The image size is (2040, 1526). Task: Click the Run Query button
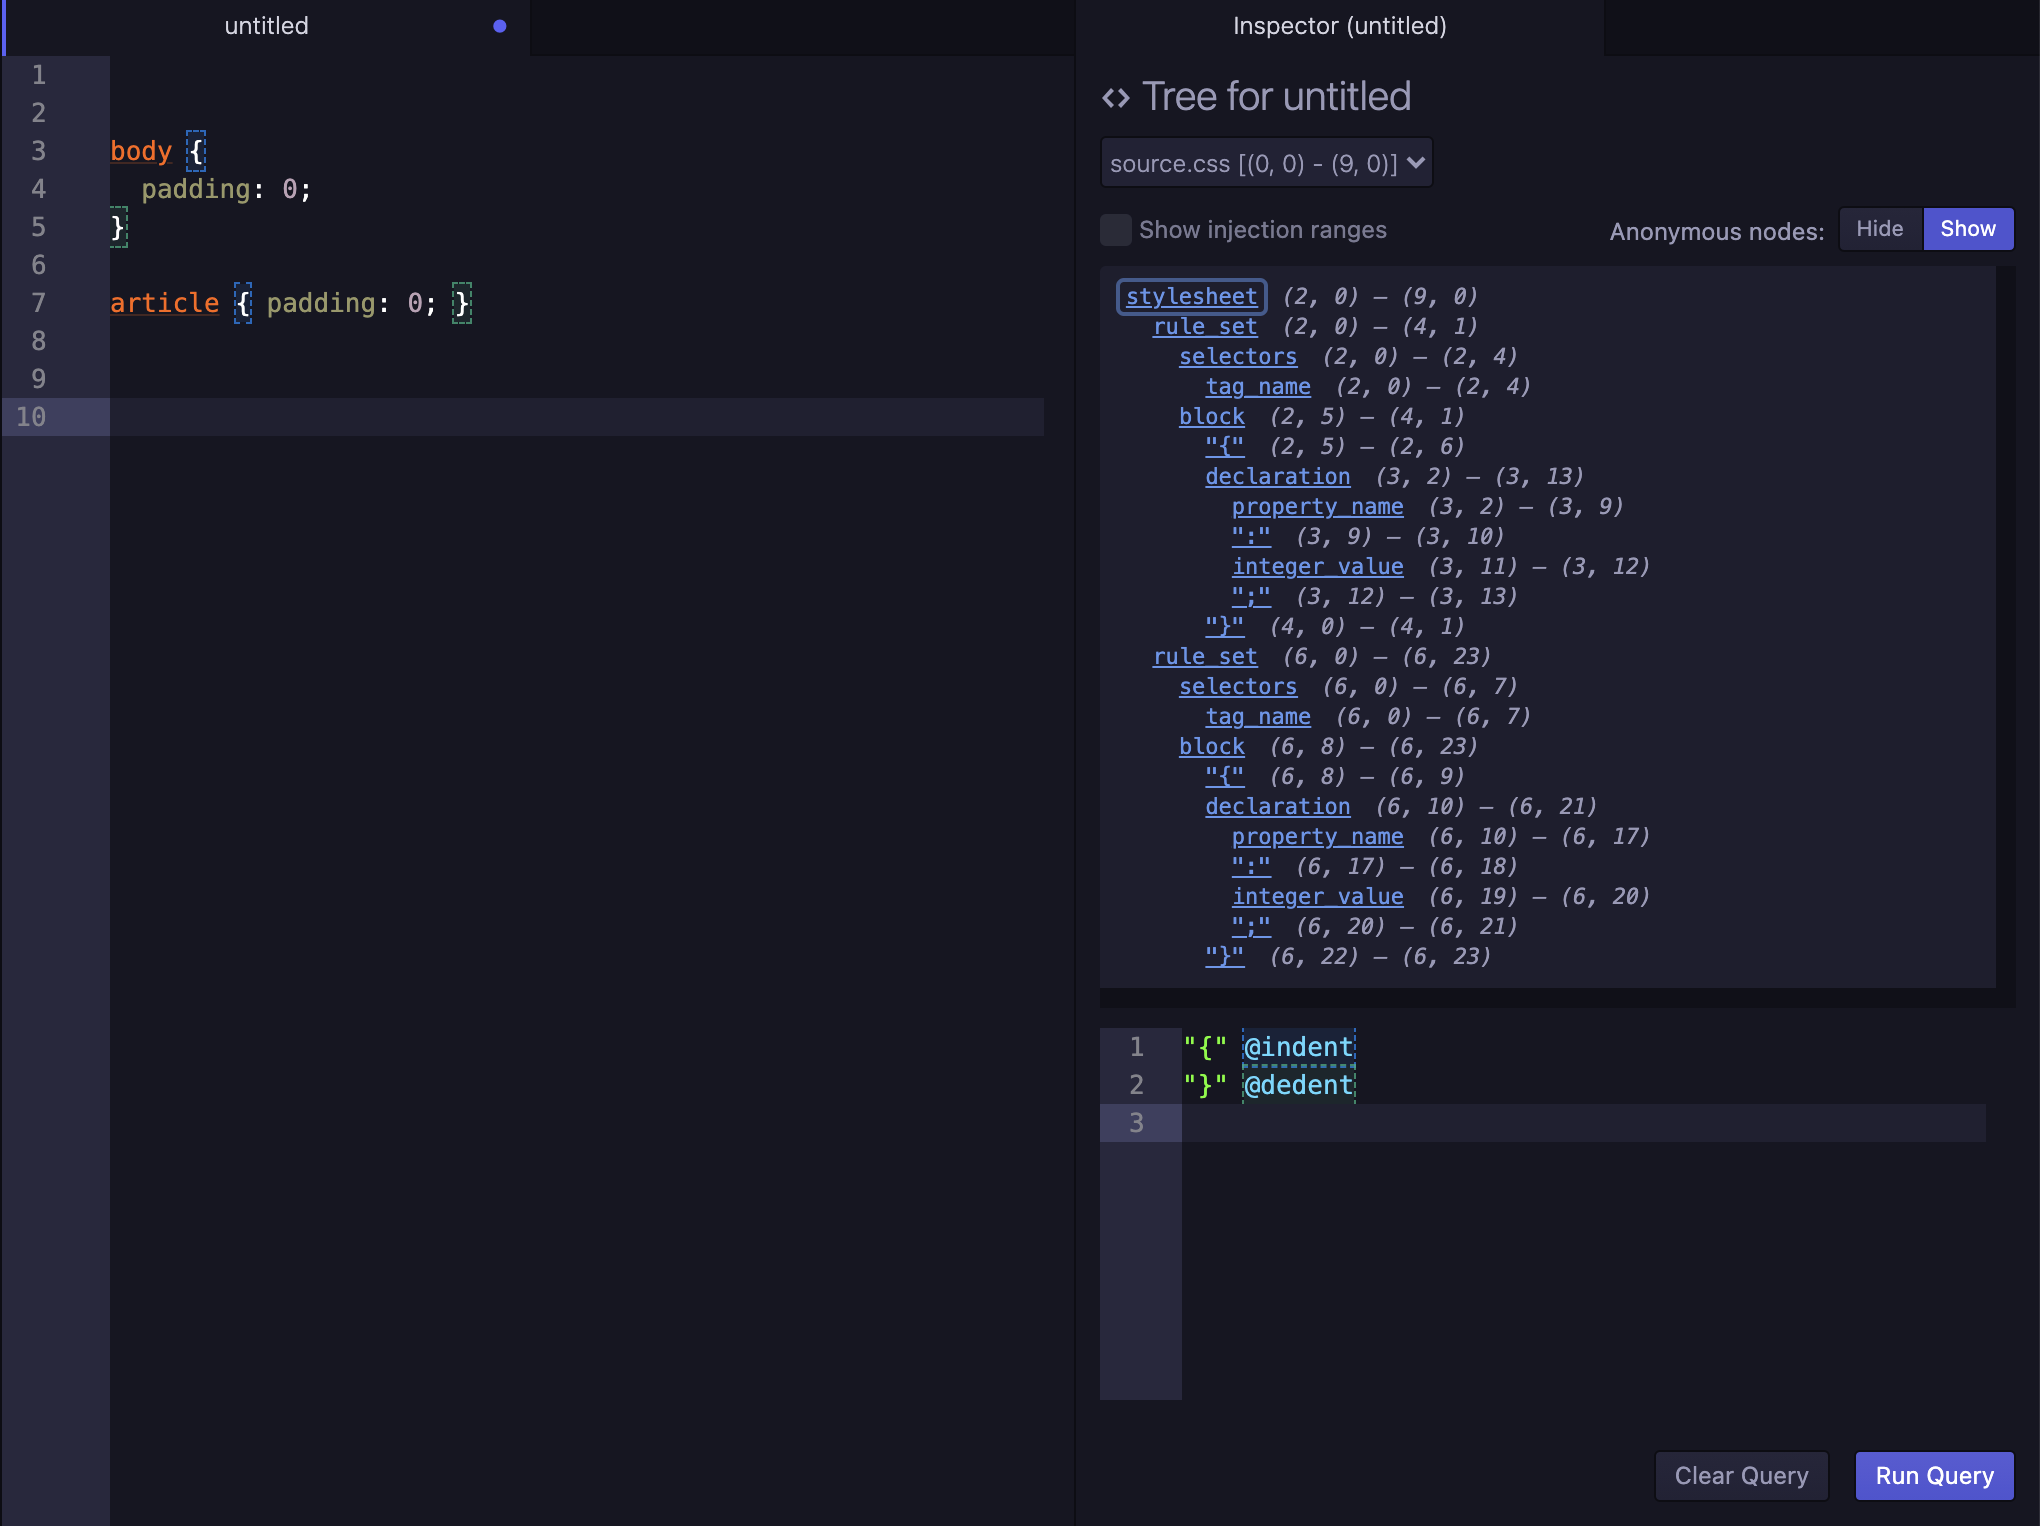coord(1934,1476)
